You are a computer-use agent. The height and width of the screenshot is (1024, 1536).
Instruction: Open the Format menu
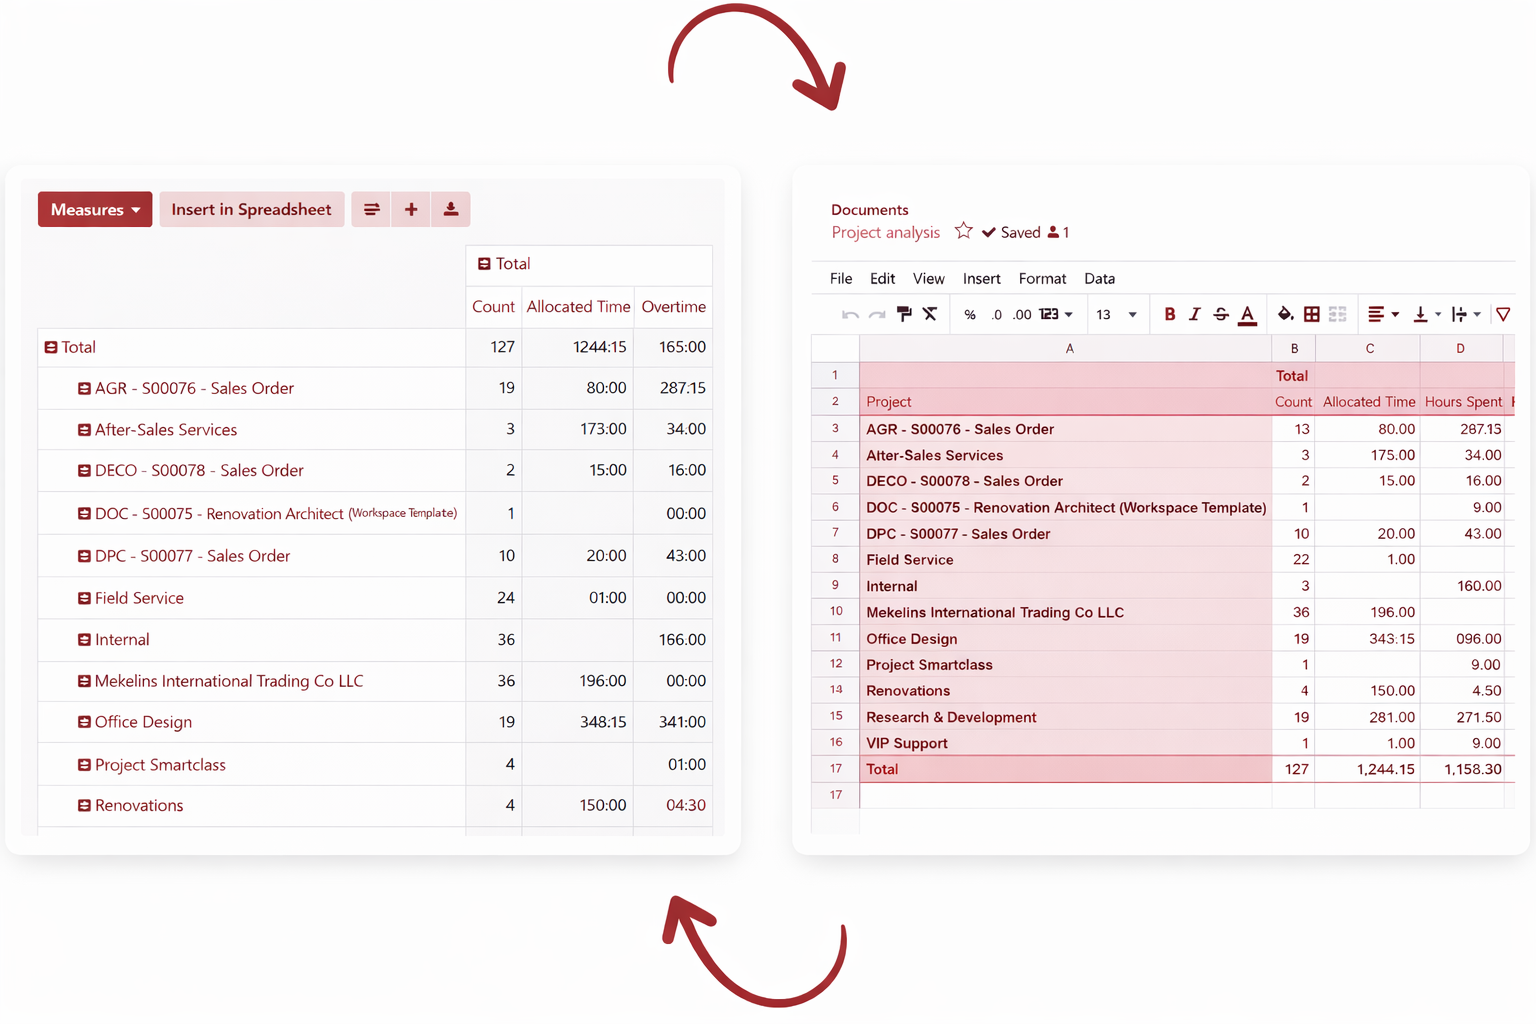pos(1042,278)
